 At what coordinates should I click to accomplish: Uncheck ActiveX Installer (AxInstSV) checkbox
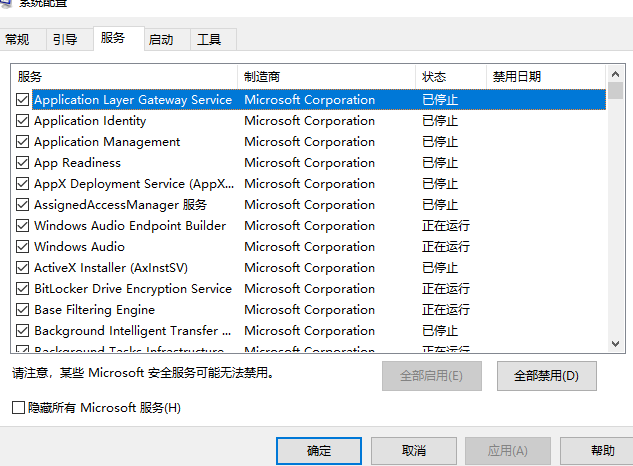(x=23, y=268)
